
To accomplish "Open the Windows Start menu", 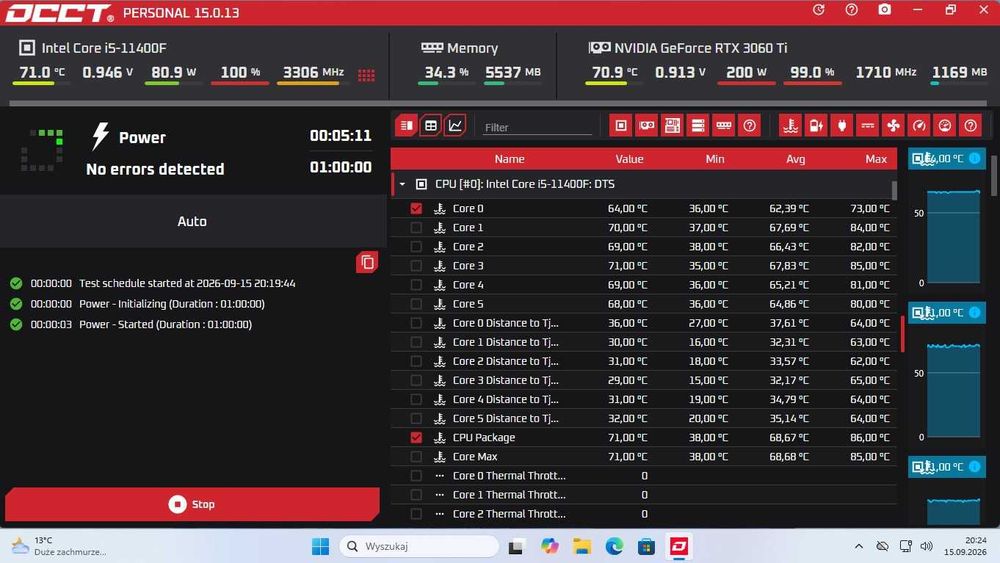I will click(x=321, y=546).
